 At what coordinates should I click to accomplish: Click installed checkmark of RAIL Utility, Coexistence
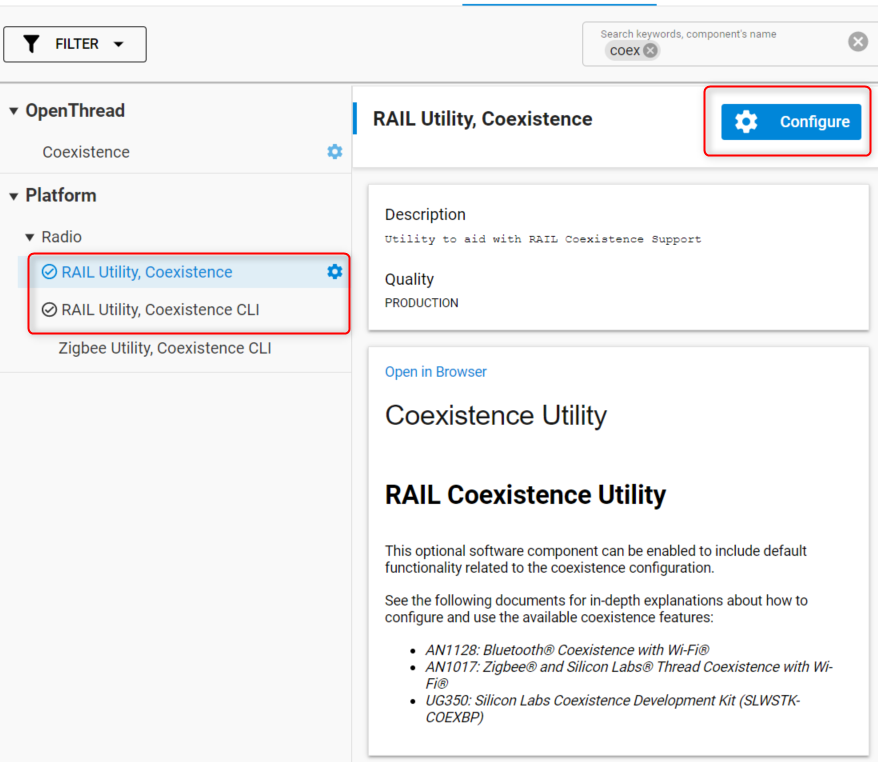[49, 272]
